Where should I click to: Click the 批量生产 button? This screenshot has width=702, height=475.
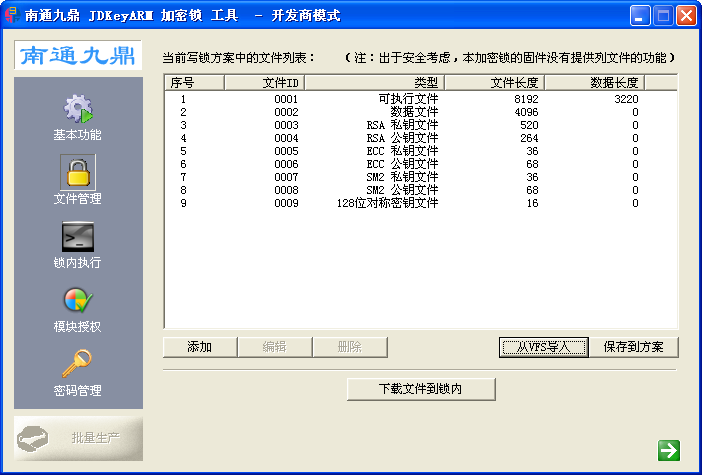[78, 438]
